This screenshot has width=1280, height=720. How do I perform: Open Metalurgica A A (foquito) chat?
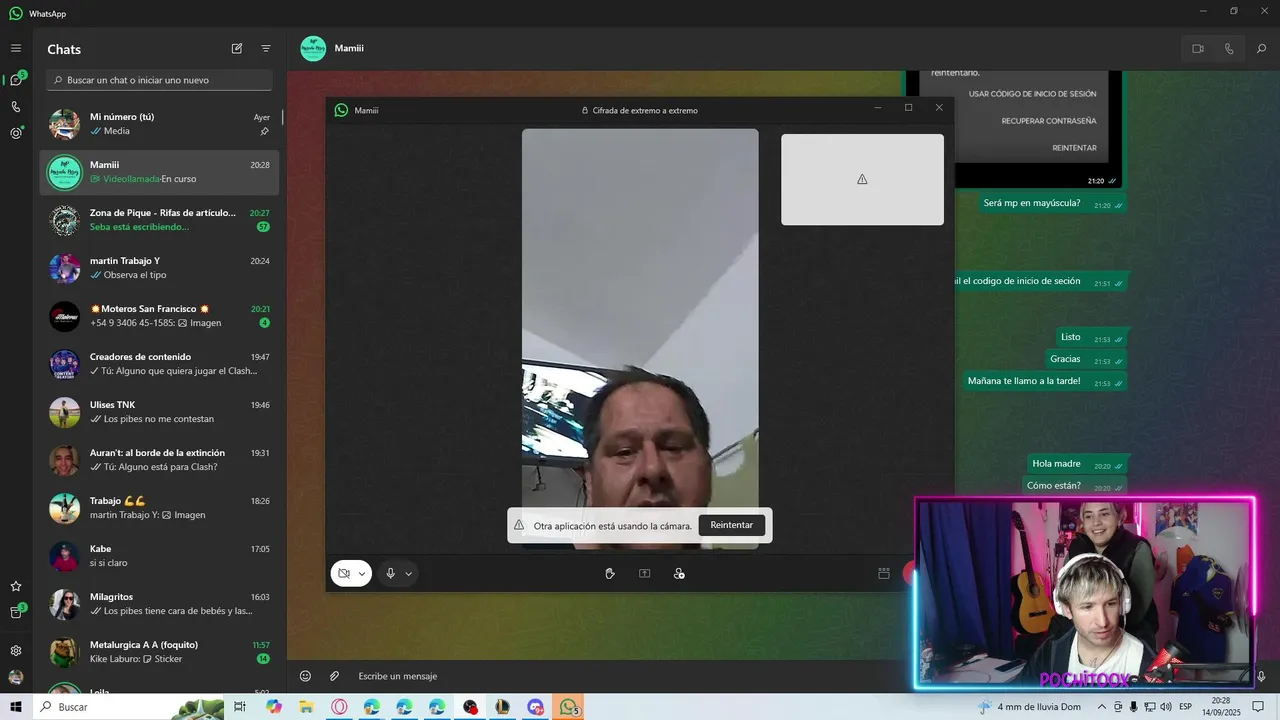coord(159,652)
